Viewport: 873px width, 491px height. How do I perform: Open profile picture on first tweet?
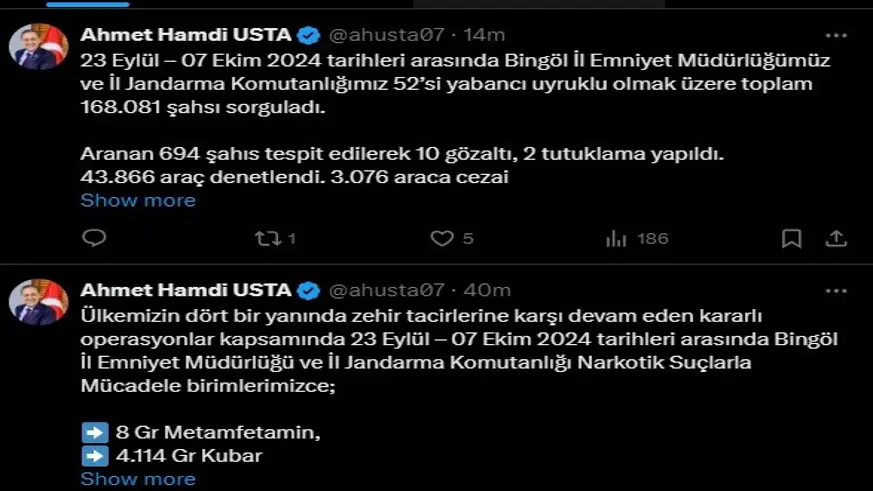click(39, 47)
